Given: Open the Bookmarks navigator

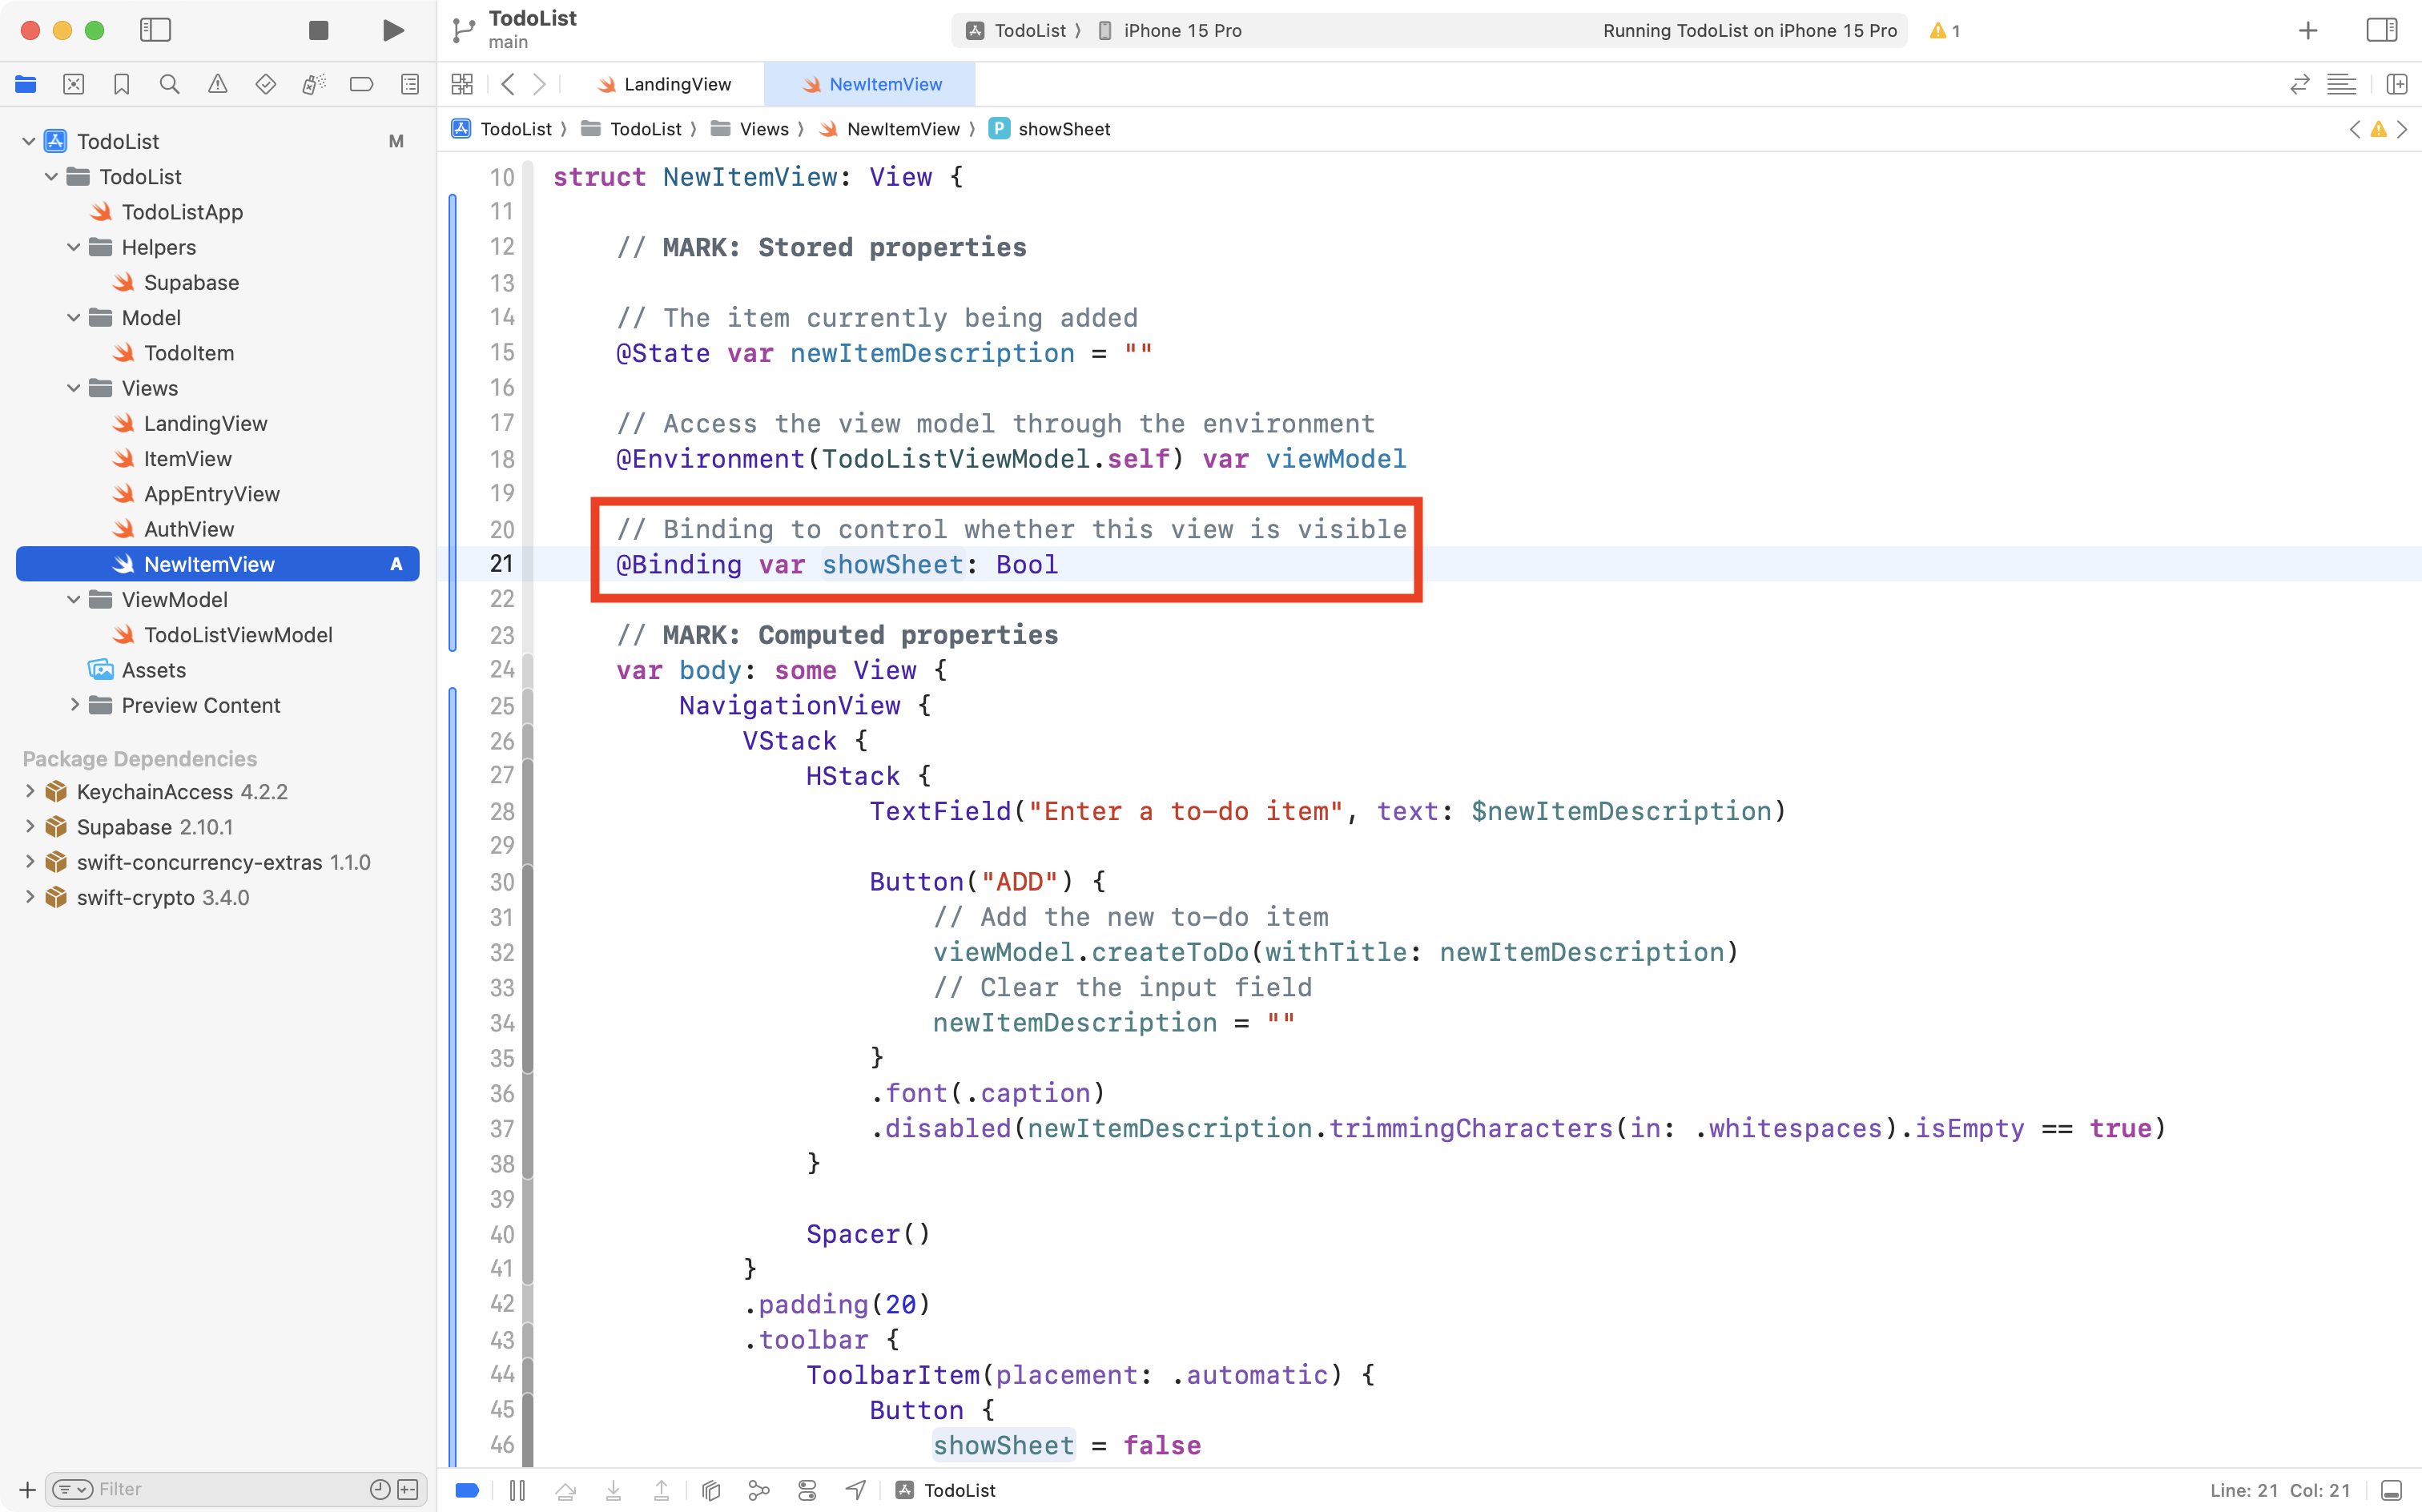Looking at the screenshot, I should click(121, 84).
